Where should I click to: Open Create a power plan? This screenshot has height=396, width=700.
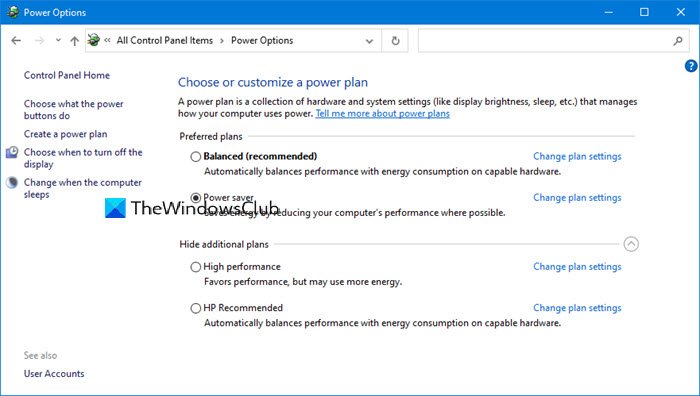66,134
